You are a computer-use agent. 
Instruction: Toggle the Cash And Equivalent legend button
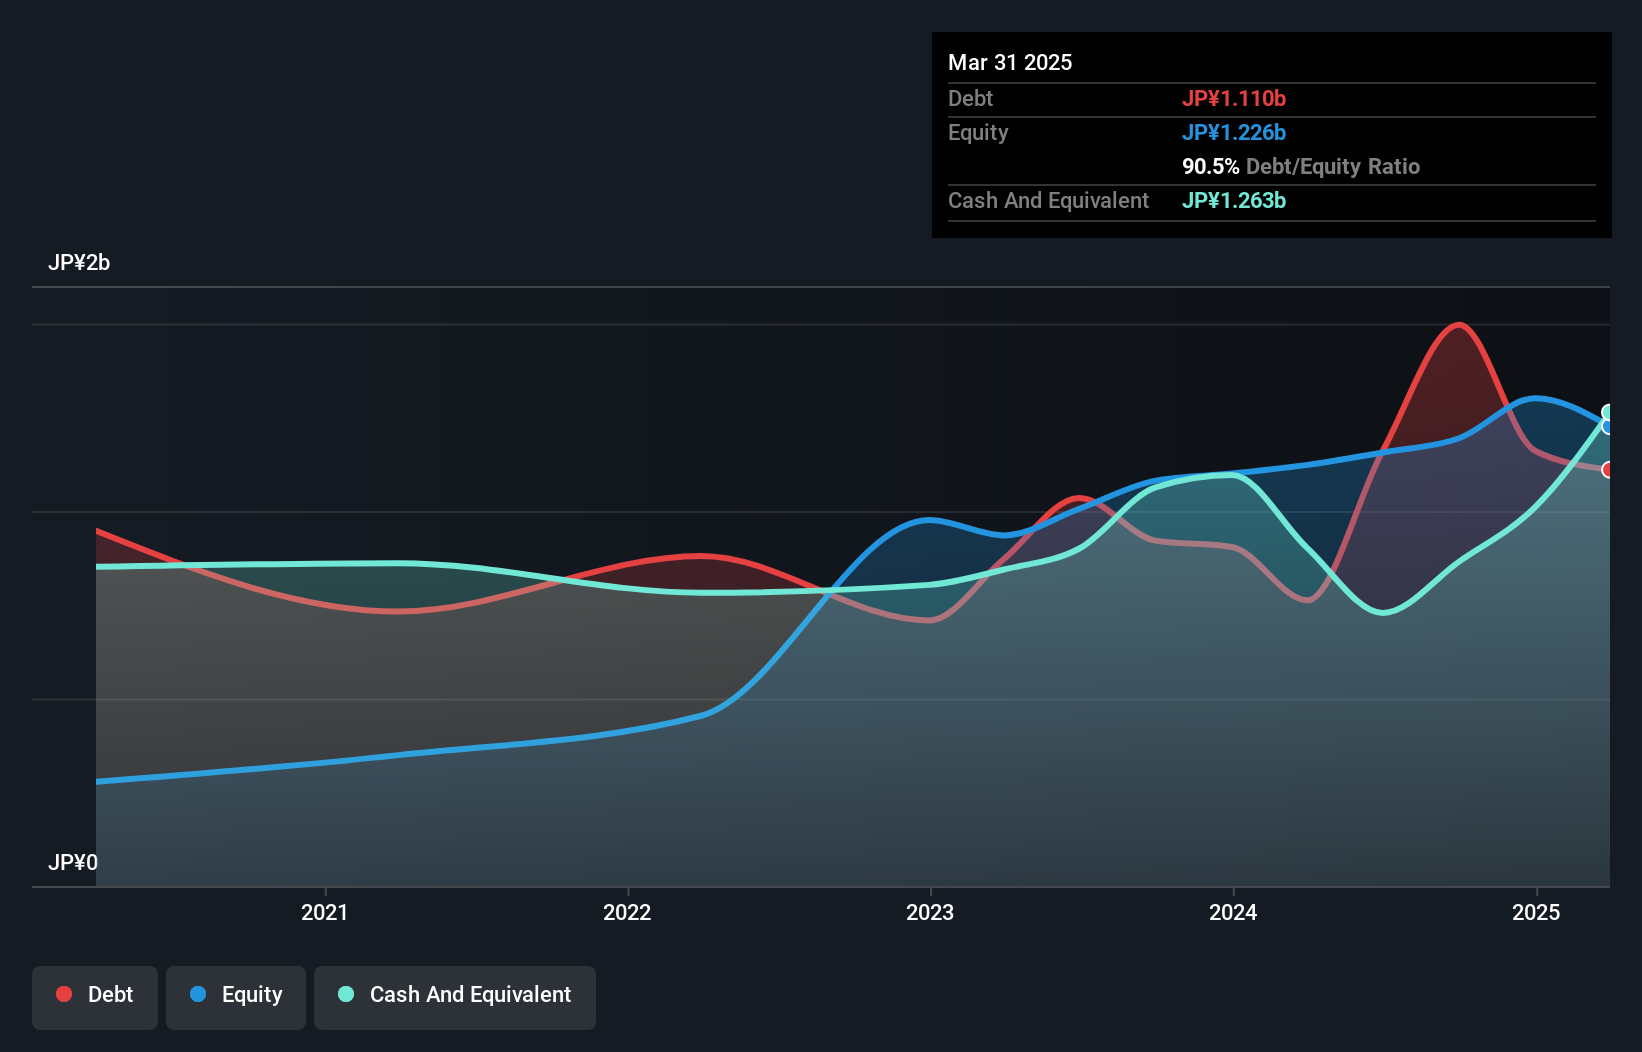pos(455,997)
